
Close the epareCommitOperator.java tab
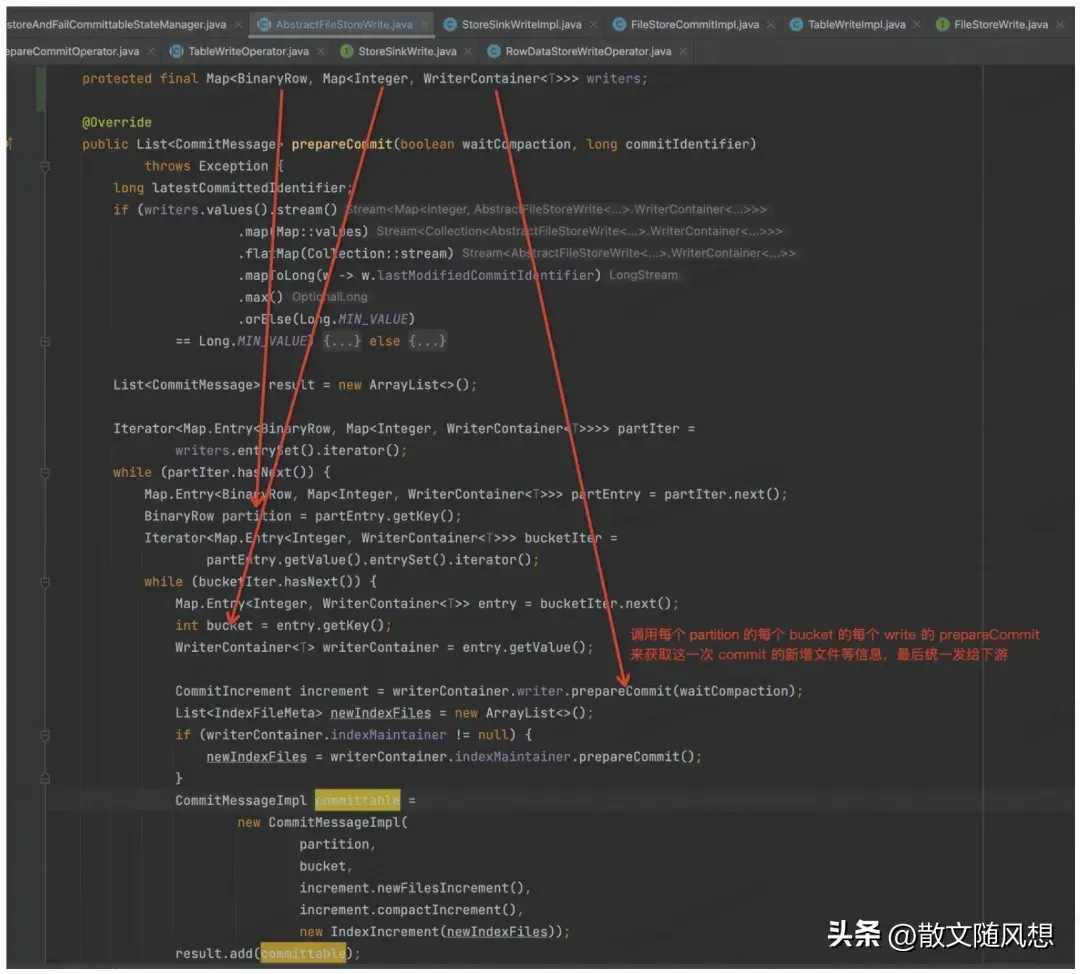pyautogui.click(x=151, y=52)
